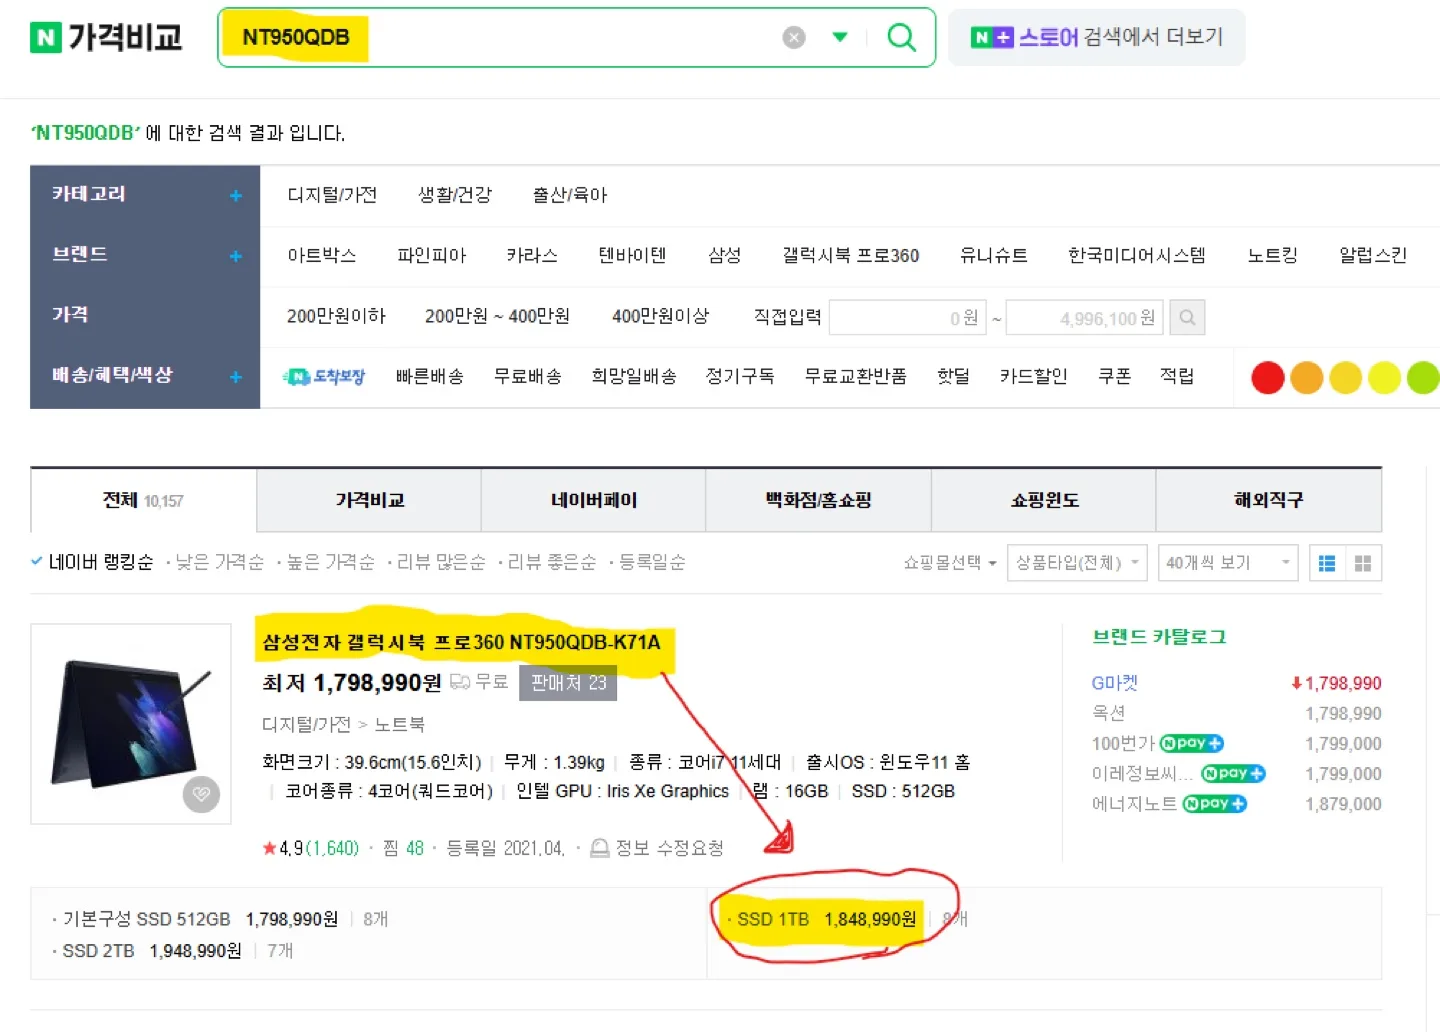Viewport: 1440px width, 1032px height.
Task: Open 에너지노트 seller link
Action: 1134,804
